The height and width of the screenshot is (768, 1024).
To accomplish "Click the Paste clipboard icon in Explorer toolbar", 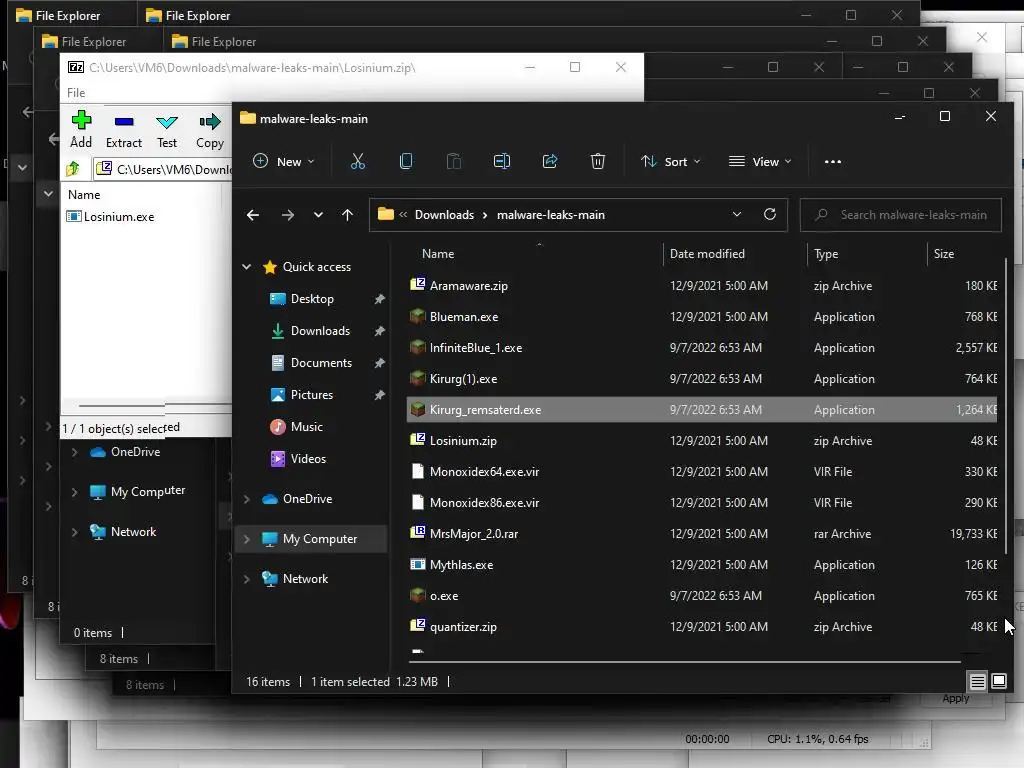I will [454, 161].
